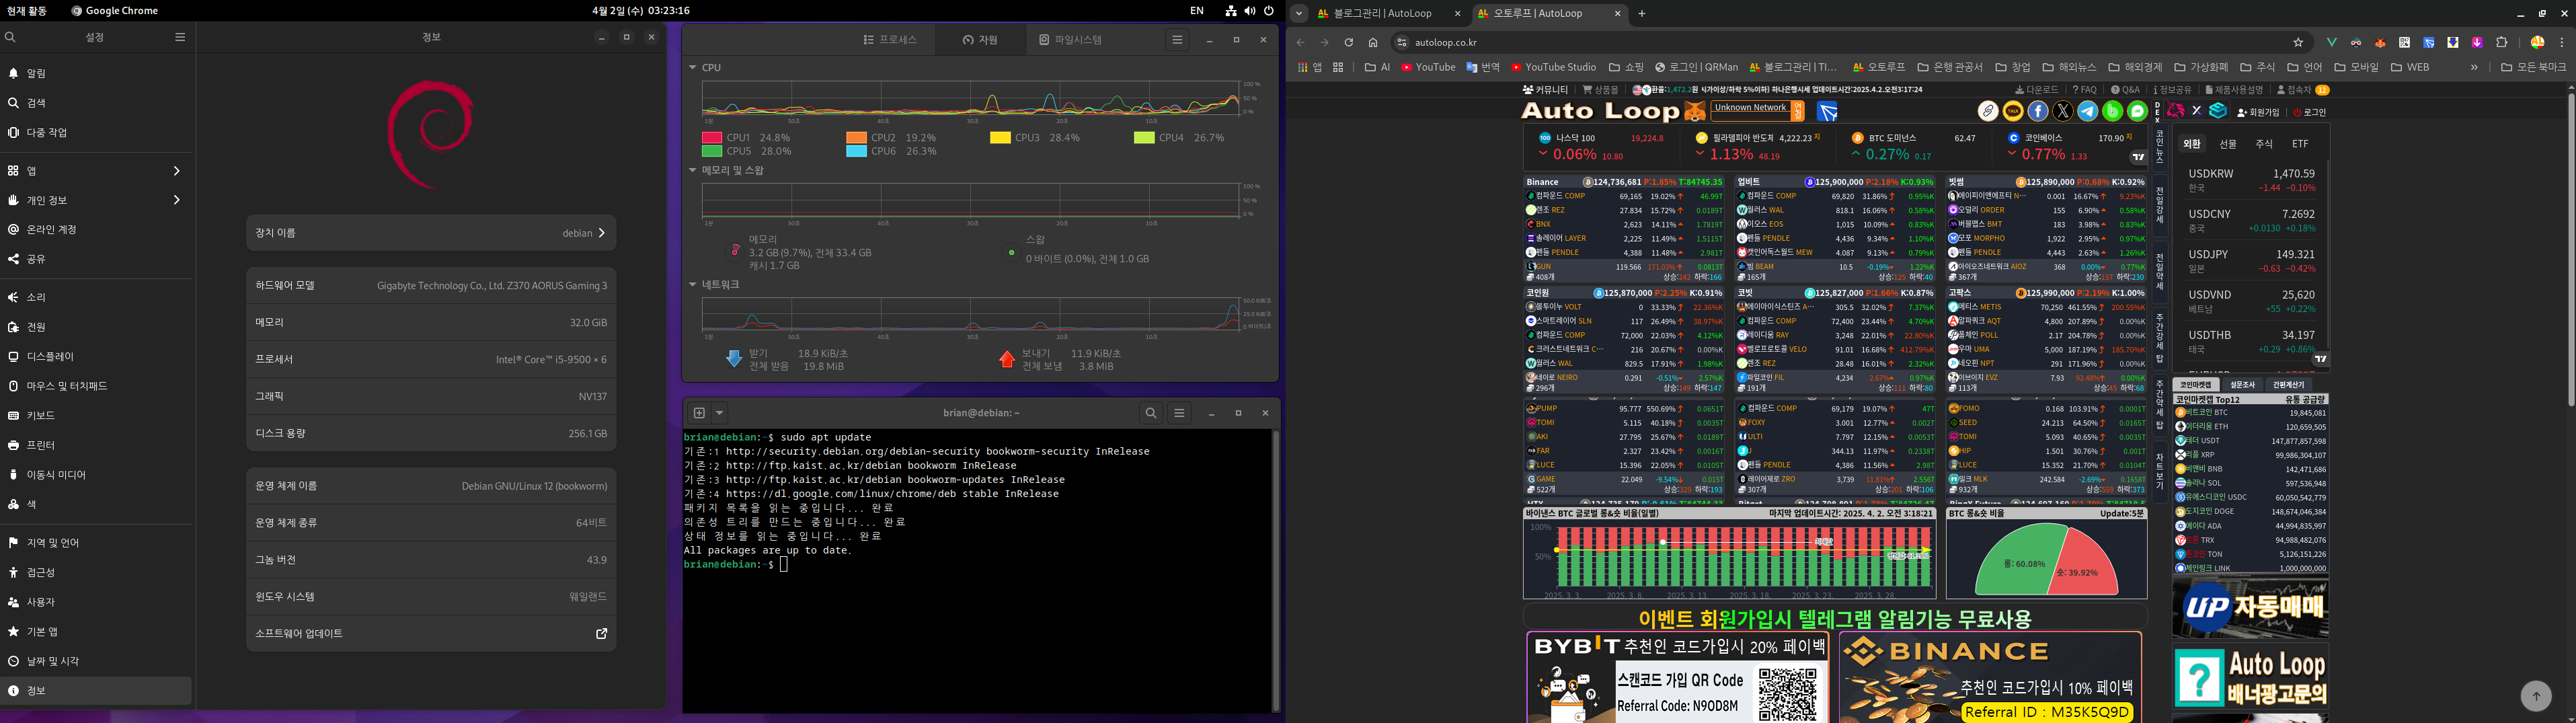
Task: Open KakaoTalk icon on AutoLoop header
Action: [x=2013, y=111]
